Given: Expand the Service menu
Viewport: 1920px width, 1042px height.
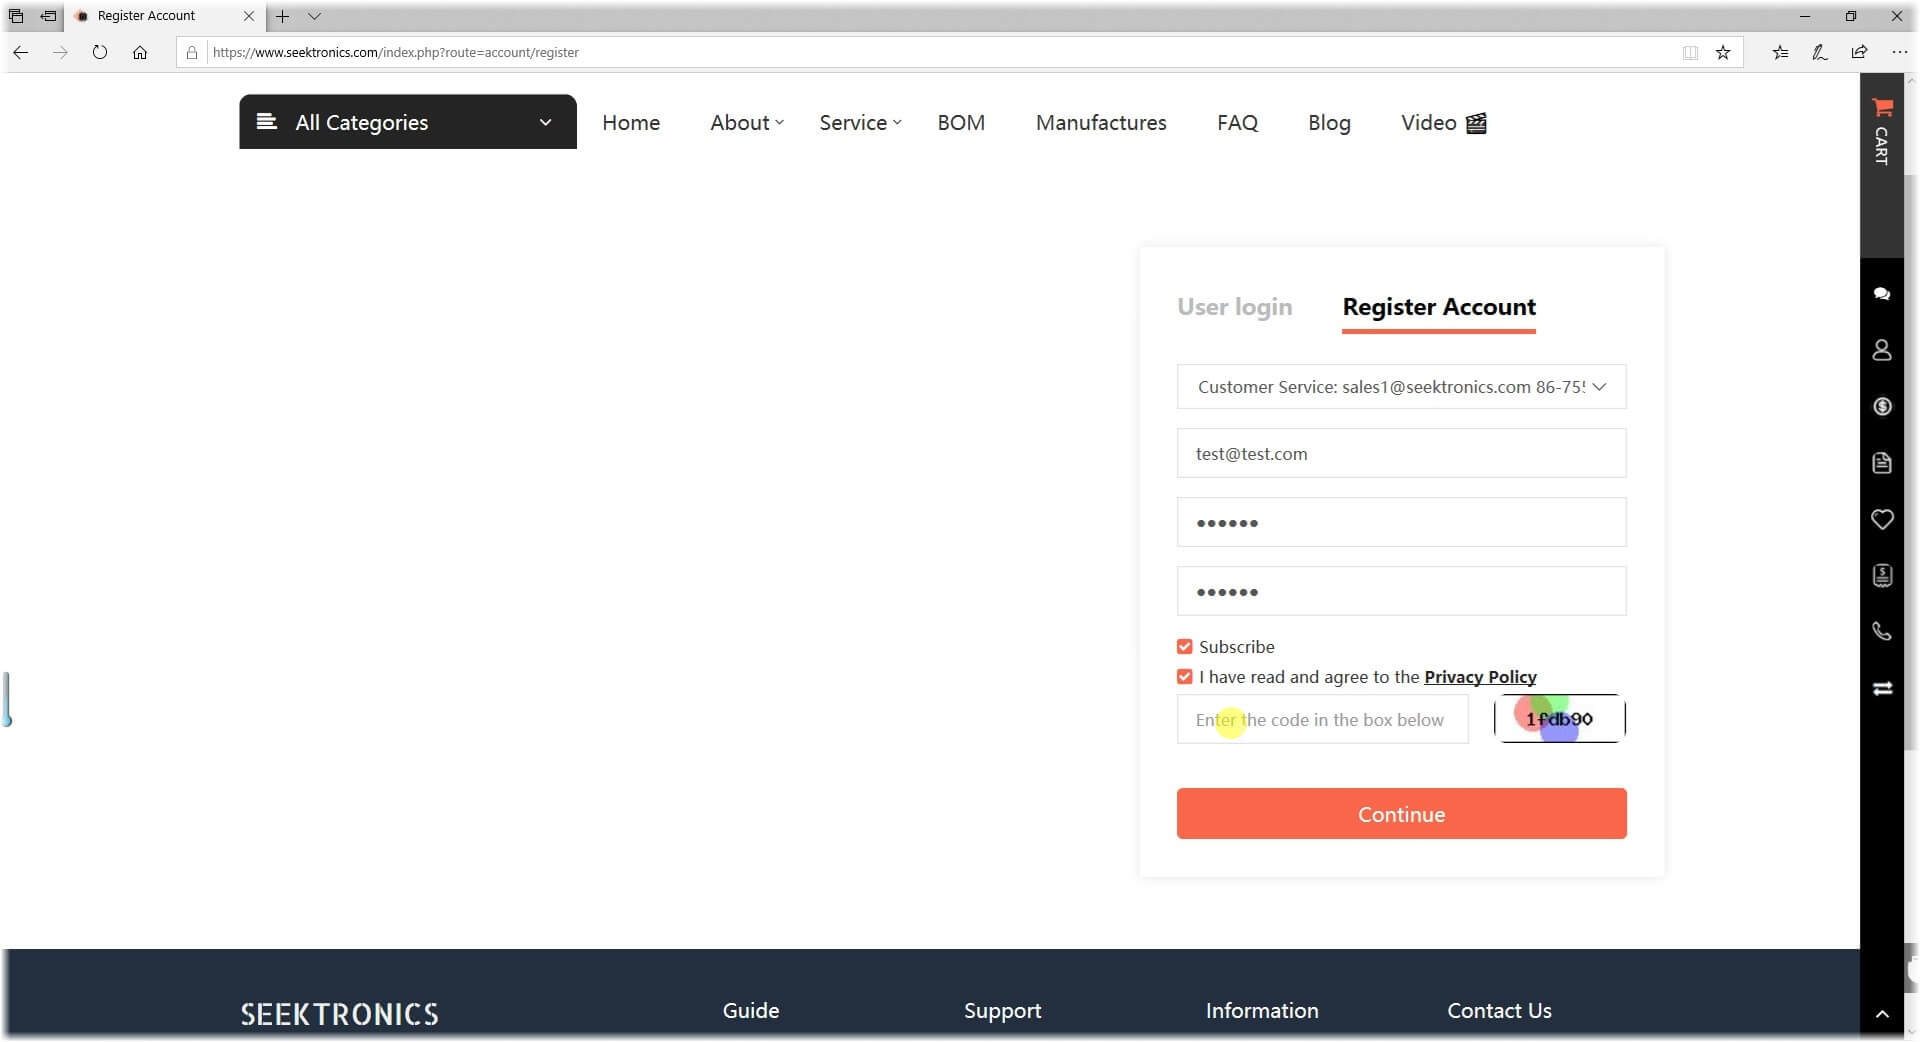Looking at the screenshot, I should (860, 122).
